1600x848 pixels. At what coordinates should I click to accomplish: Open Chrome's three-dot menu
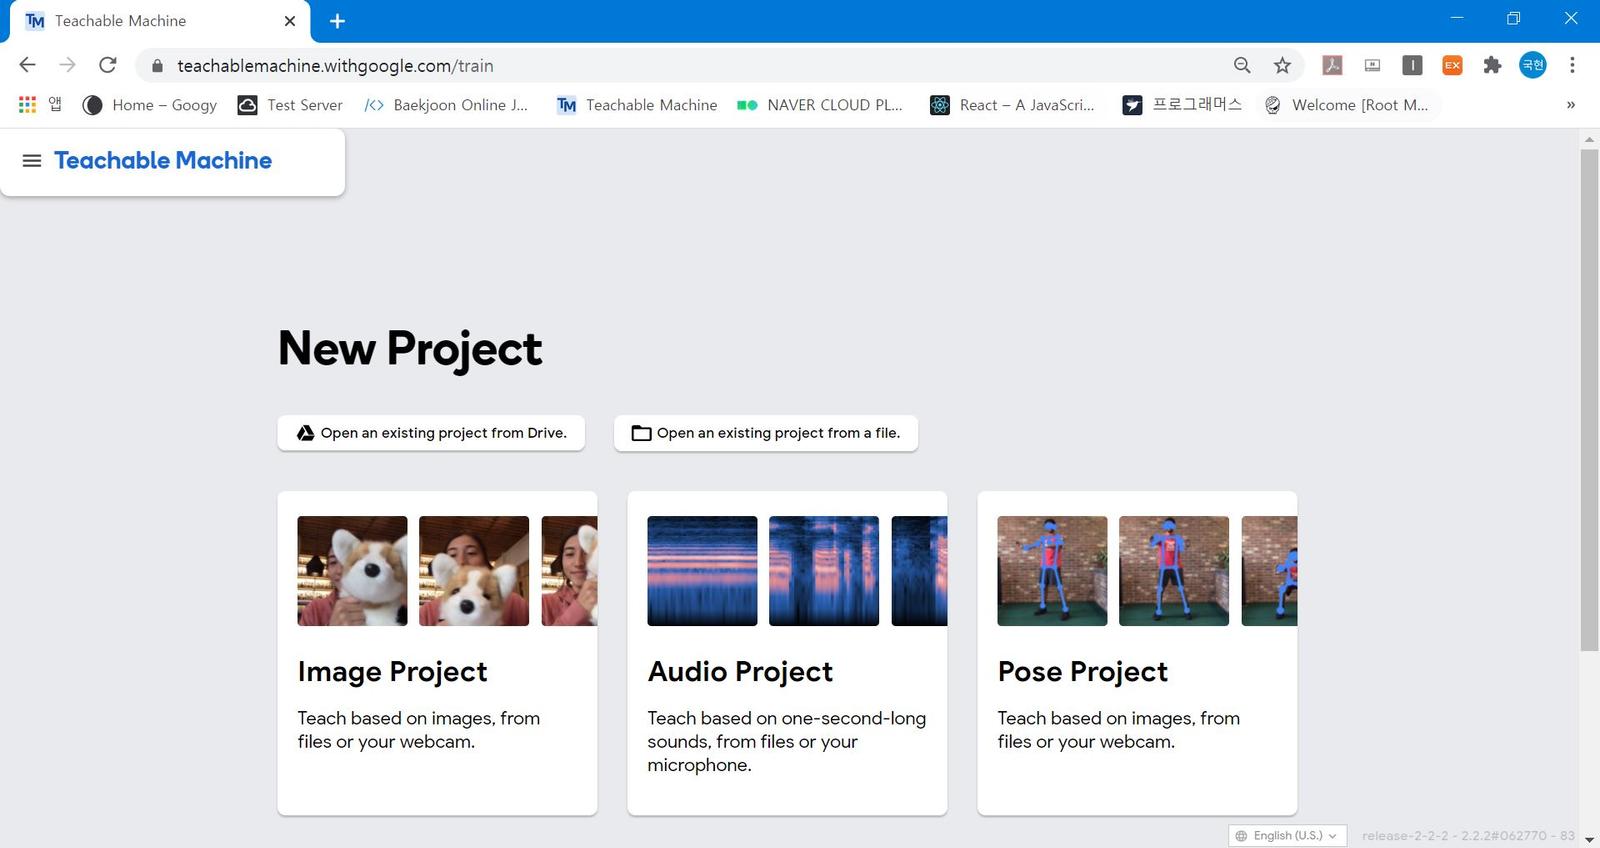pyautogui.click(x=1572, y=66)
